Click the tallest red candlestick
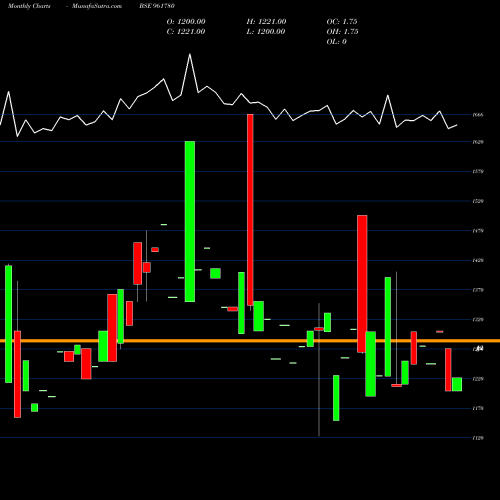This screenshot has width=500, height=500. coord(250,210)
